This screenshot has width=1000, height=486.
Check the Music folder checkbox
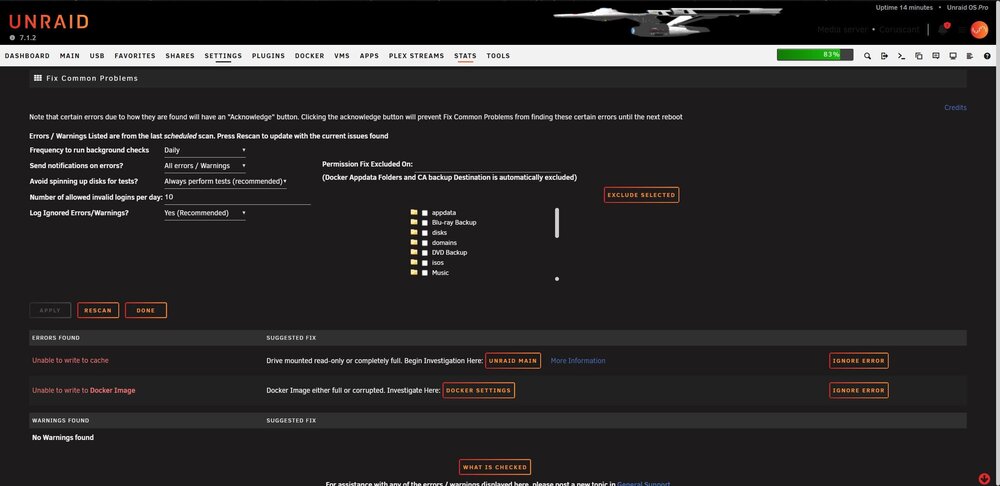425,273
